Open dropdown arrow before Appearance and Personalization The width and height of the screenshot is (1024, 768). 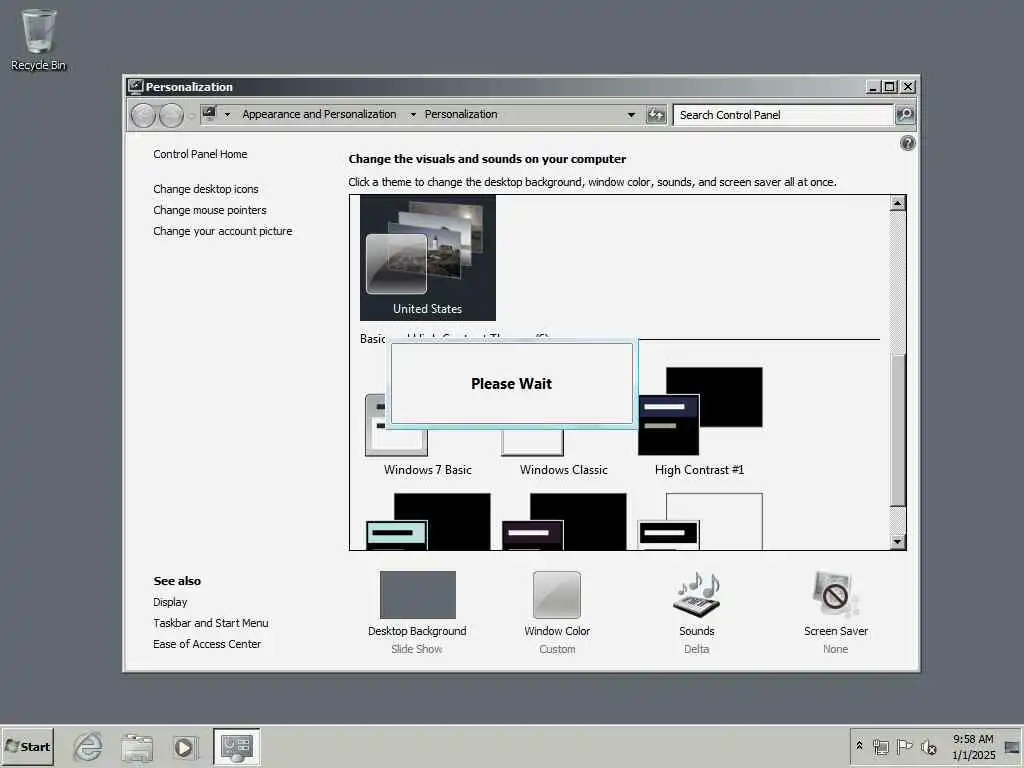[227, 114]
